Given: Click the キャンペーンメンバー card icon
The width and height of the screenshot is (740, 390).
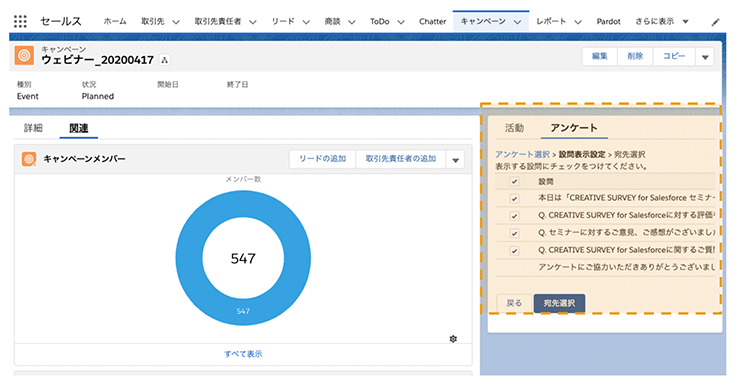Looking at the screenshot, I should 29,159.
